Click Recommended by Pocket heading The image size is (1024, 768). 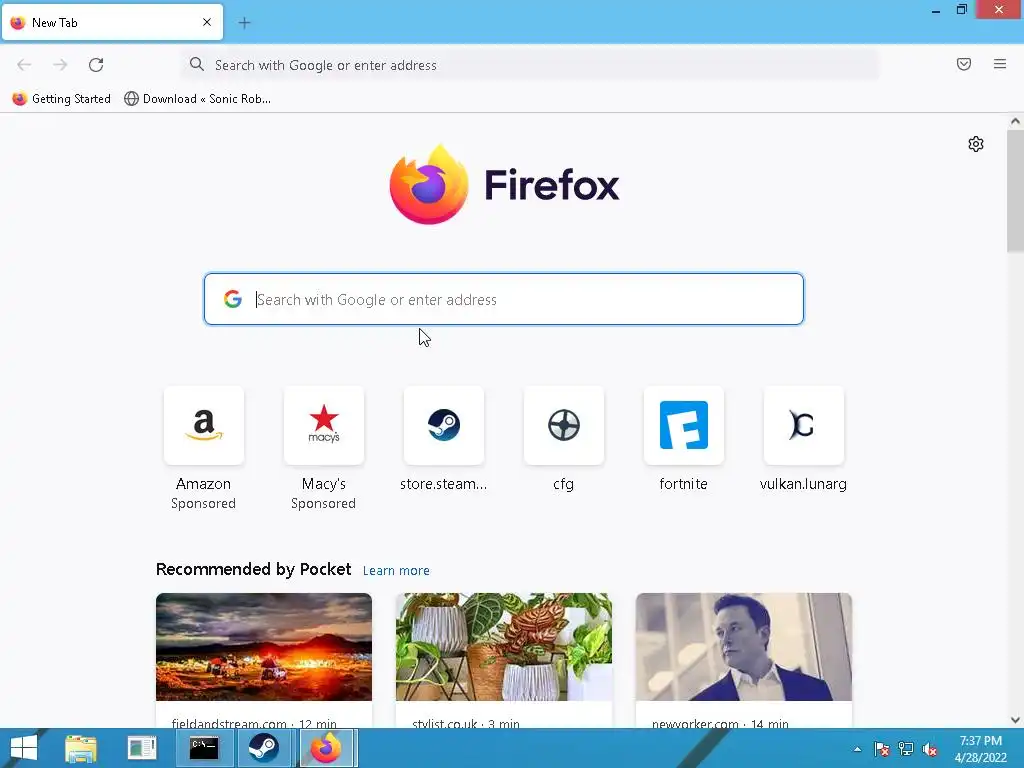[x=253, y=569]
